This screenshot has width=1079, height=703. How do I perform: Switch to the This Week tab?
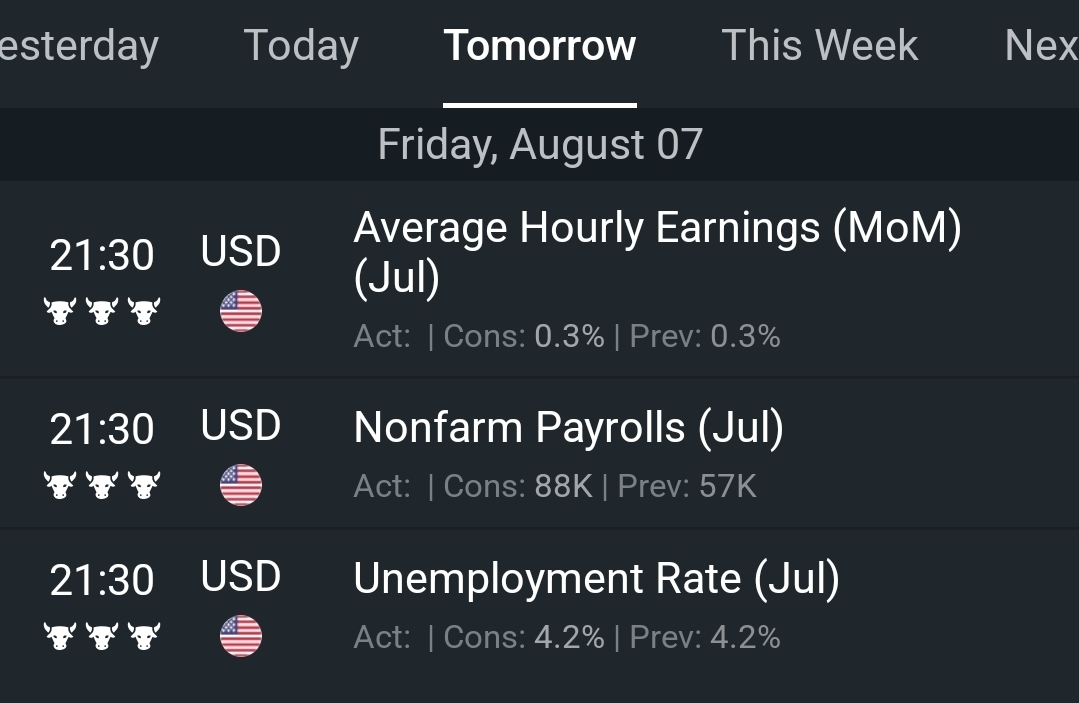pos(820,45)
